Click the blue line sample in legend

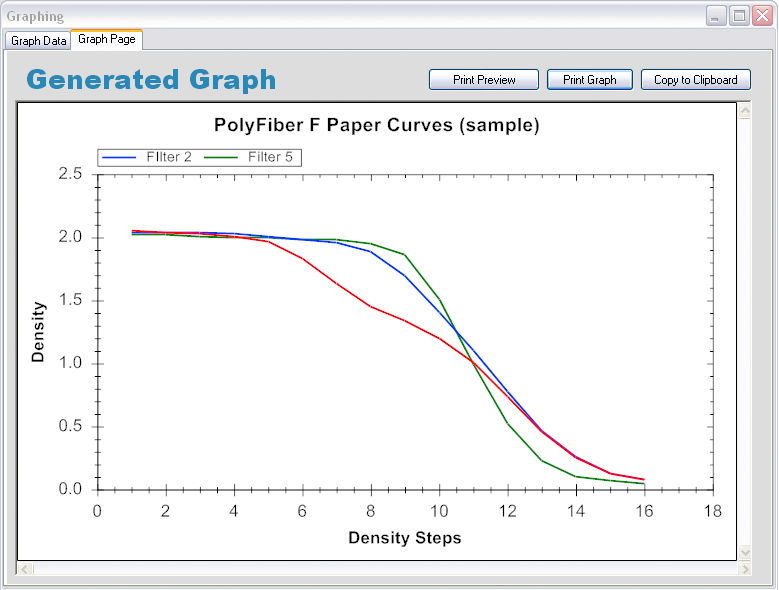pyautogui.click(x=120, y=157)
